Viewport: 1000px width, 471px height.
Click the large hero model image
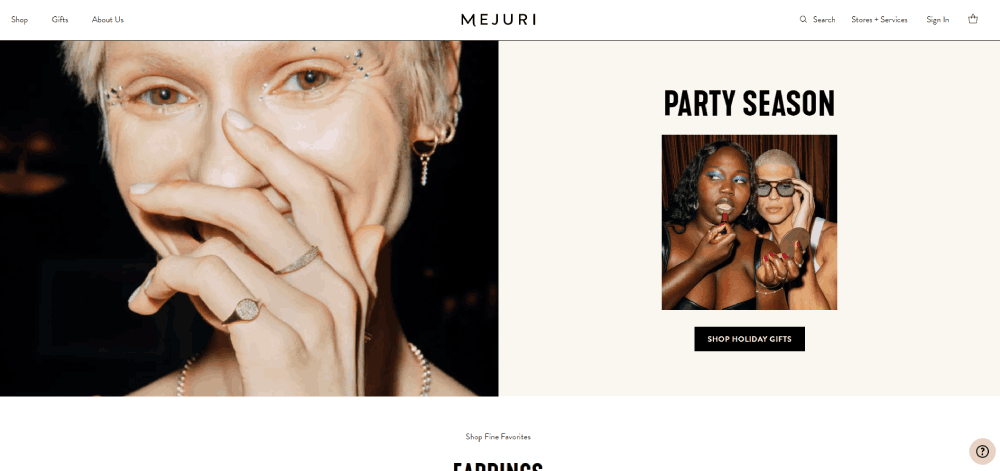click(x=249, y=219)
